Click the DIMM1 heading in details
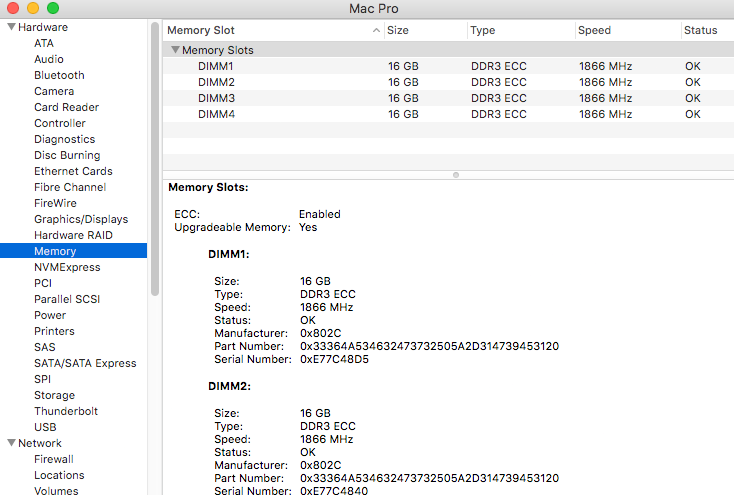 click(228, 254)
